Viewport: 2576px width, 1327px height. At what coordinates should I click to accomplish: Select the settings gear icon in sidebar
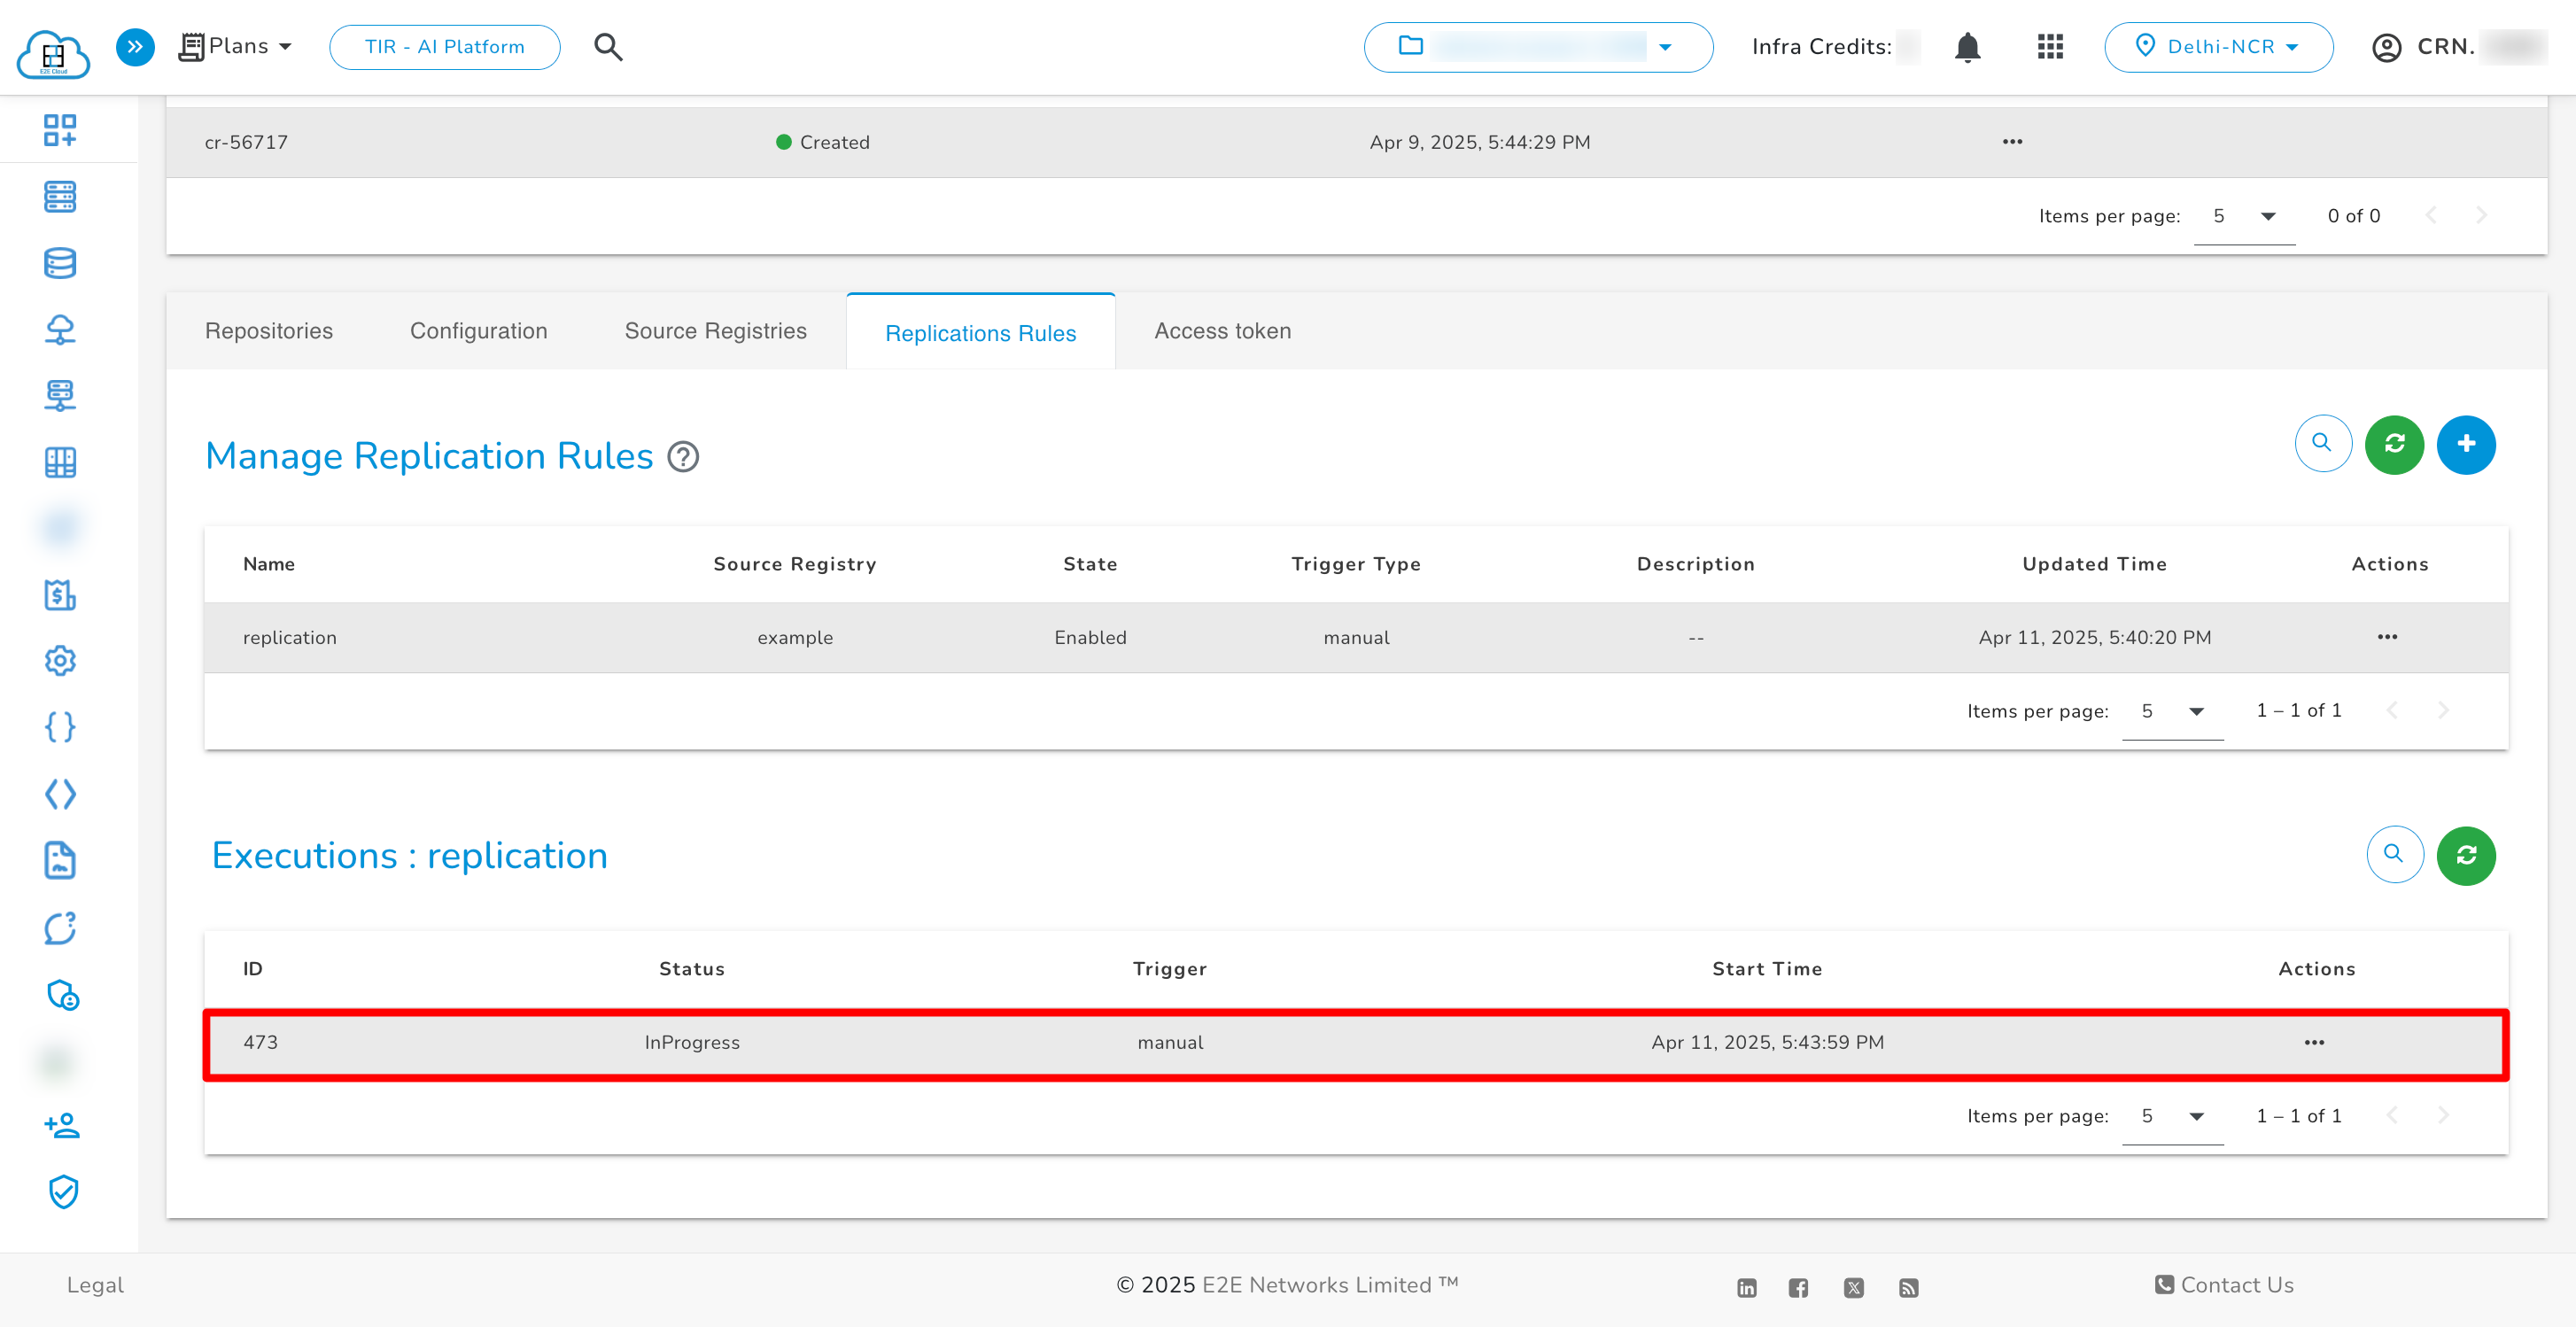pyautogui.click(x=60, y=661)
